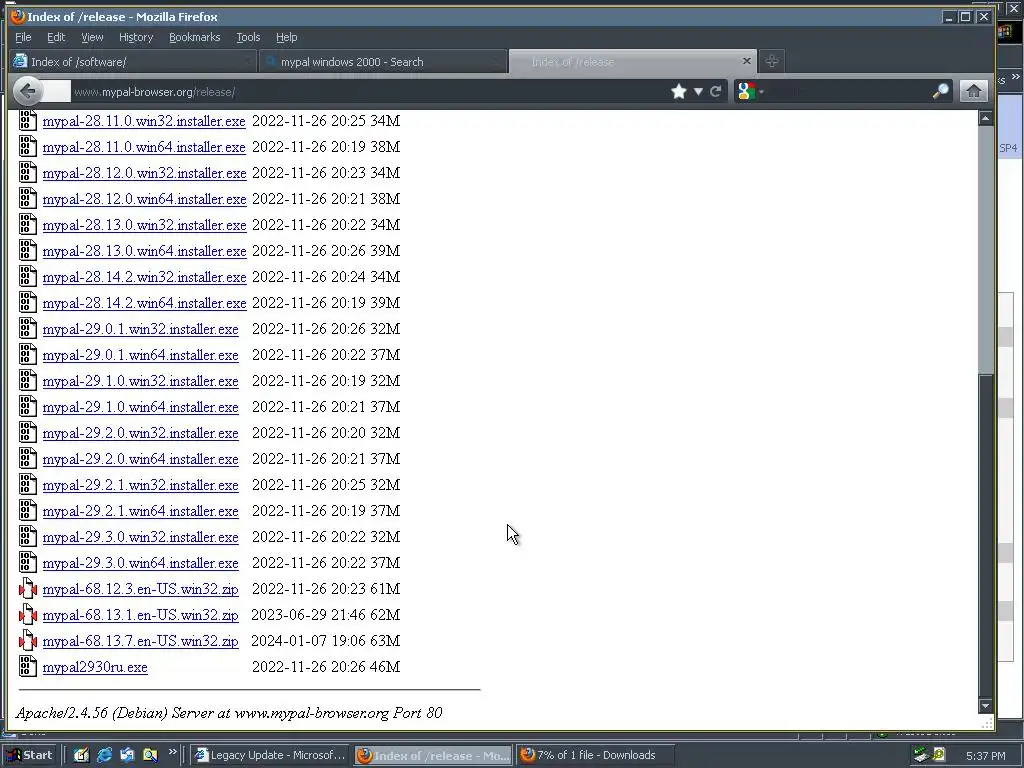
Task: Download mypal-28.12.0.win32.installer.exe
Action: [144, 173]
